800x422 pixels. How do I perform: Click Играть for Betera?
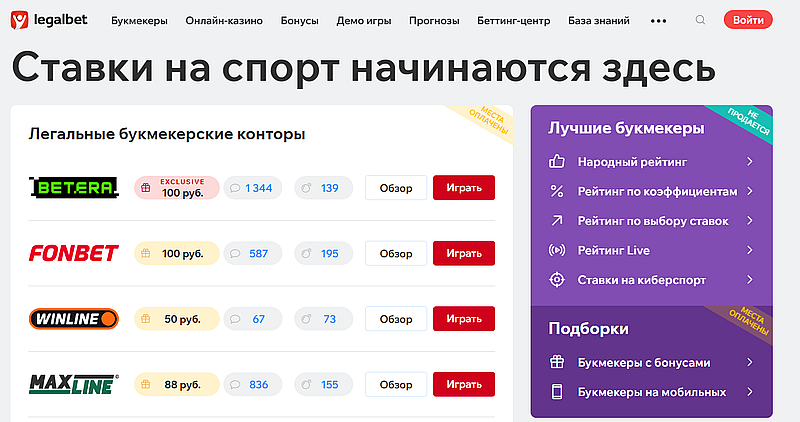464,188
